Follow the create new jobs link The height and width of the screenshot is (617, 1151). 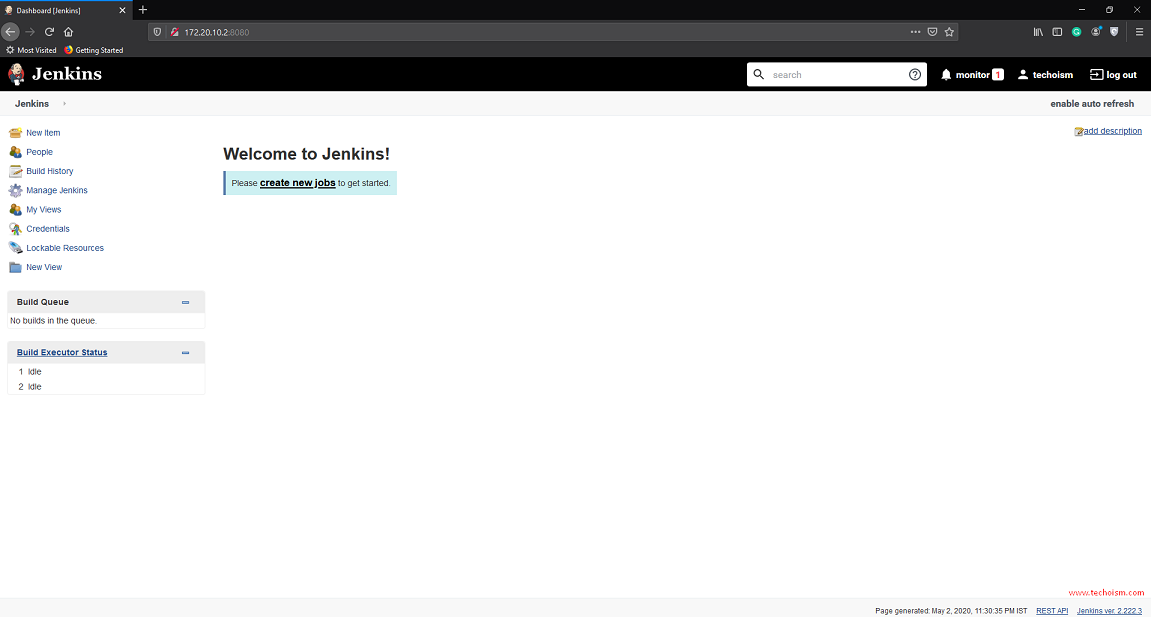[297, 183]
